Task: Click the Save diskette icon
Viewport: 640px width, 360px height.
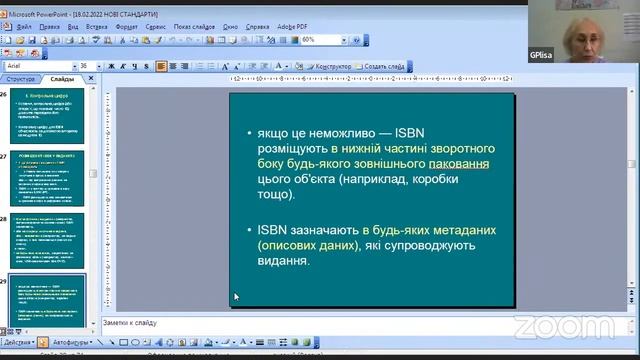Action: click(x=32, y=40)
